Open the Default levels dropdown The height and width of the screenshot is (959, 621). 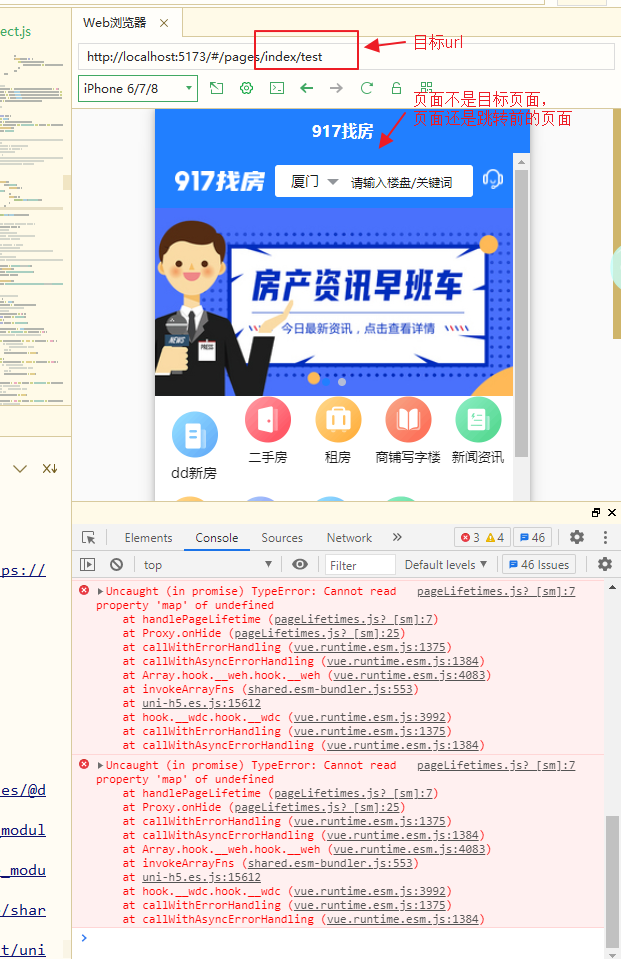[x=445, y=565]
